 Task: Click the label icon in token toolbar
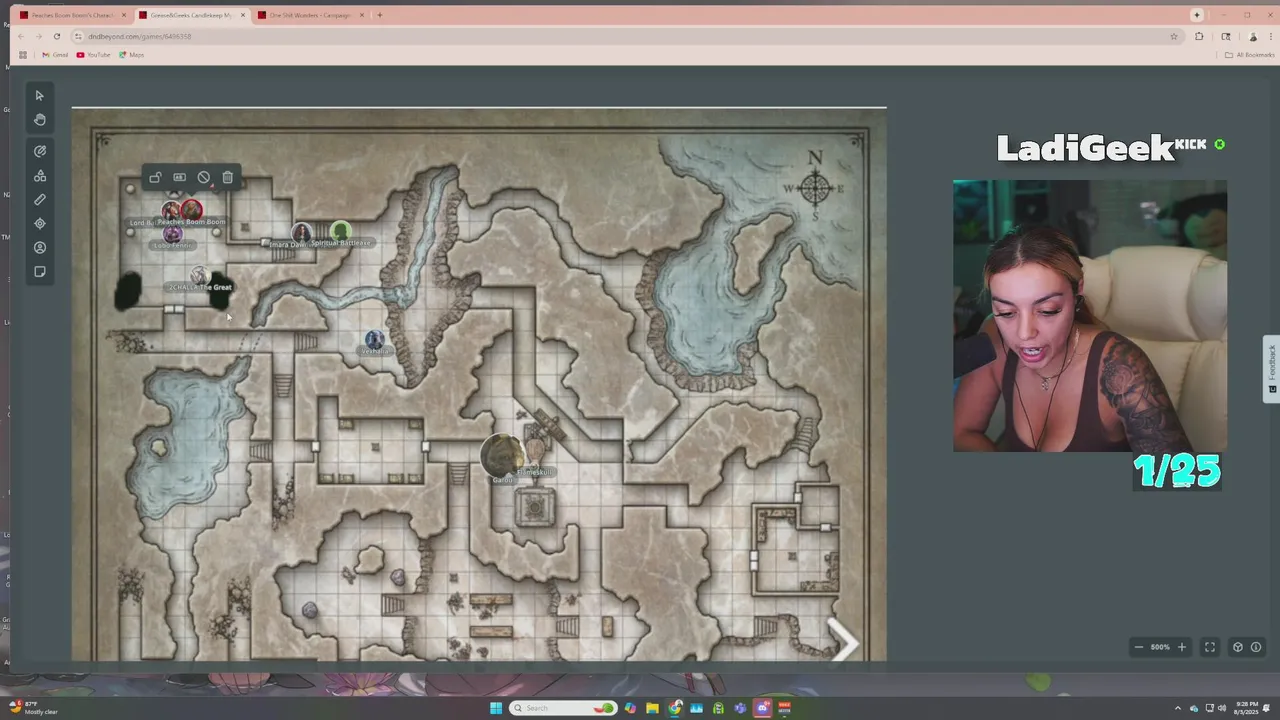point(179,178)
